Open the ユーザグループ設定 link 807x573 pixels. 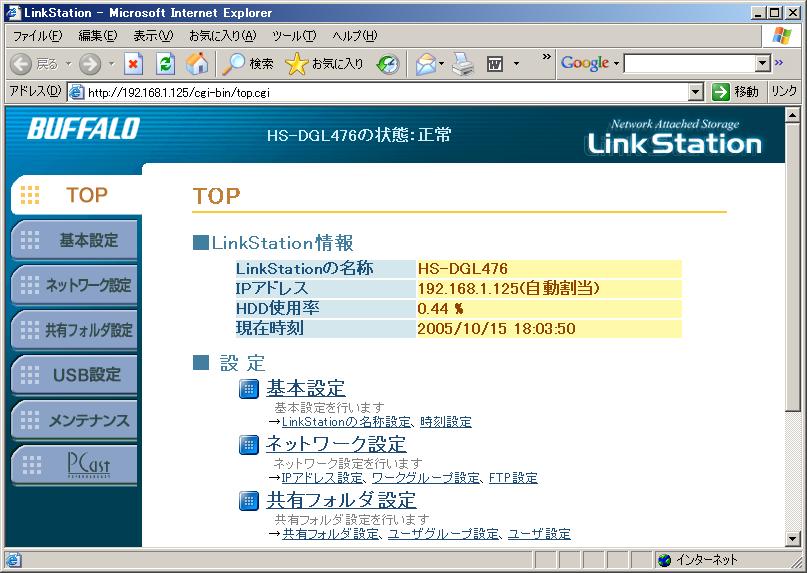[x=443, y=534]
